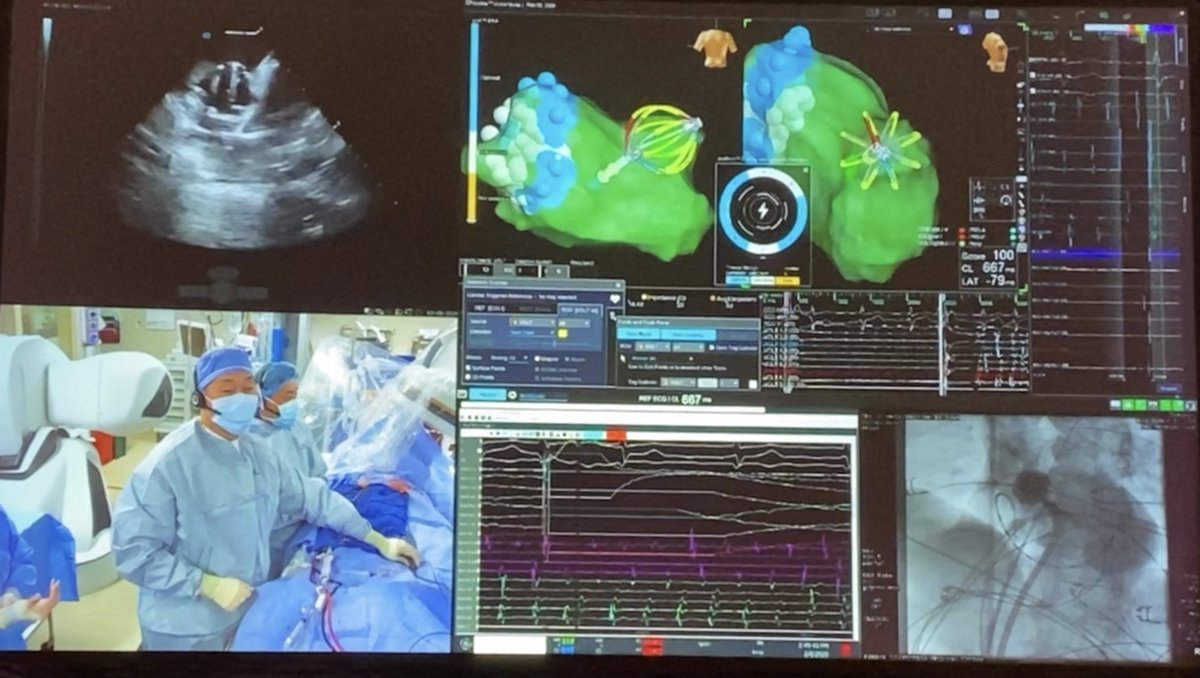Click the first blue button in second dialog

(638, 334)
